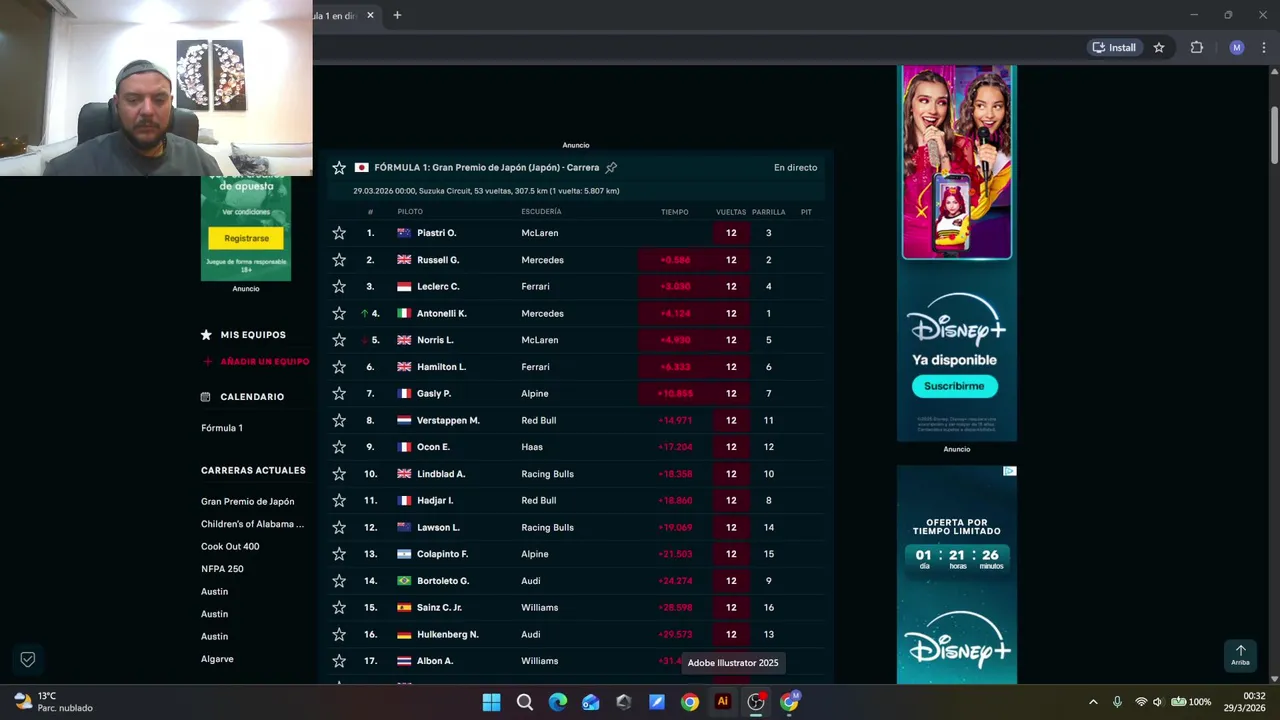Open Disney+ limited offer countdown ad
1280x720 pixels.
tap(957, 575)
